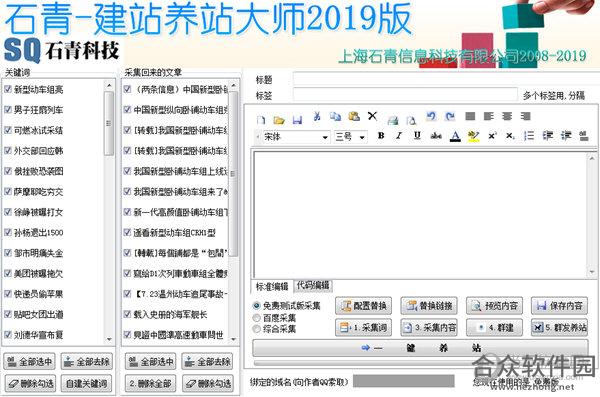Click the Print preview icon
The image size is (600, 397).
coord(411,120)
